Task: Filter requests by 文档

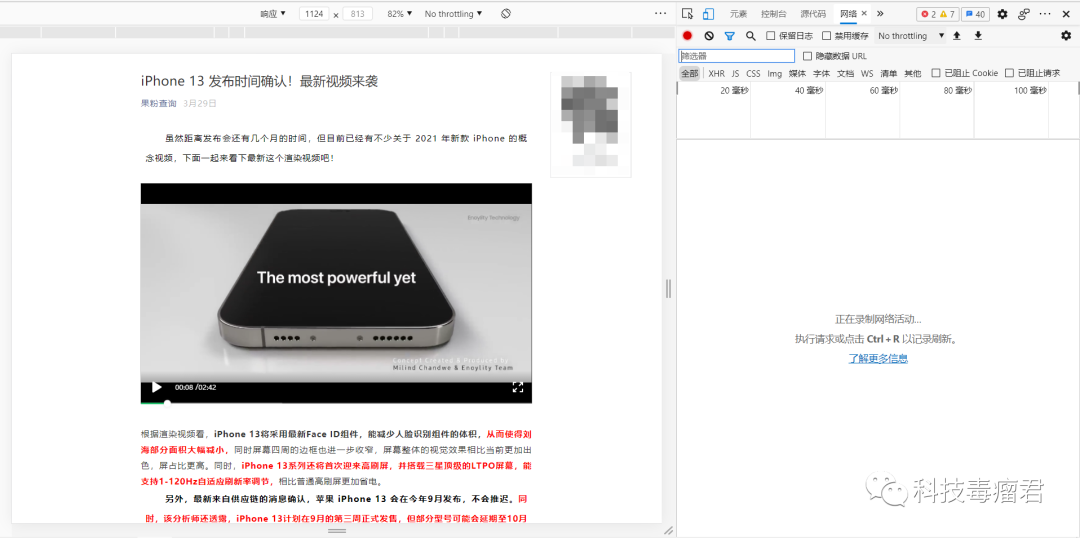Action: point(845,73)
